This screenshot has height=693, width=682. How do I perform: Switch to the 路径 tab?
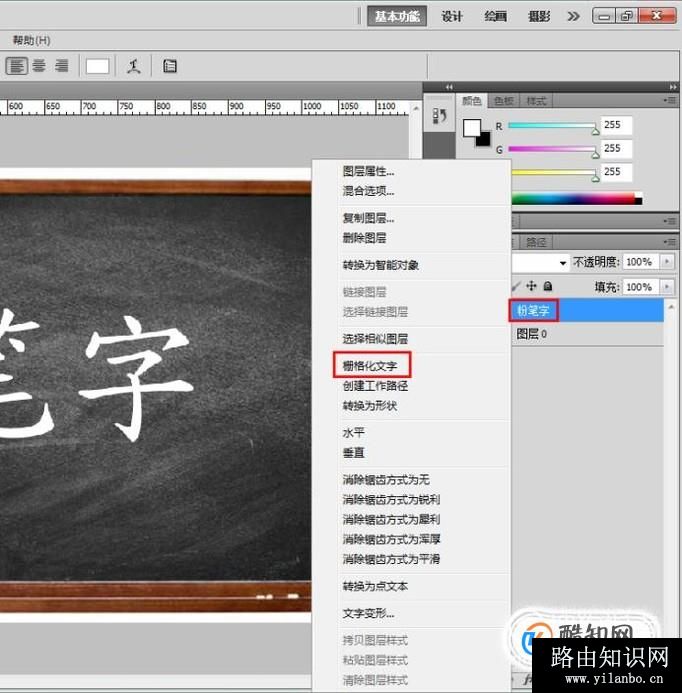pyautogui.click(x=536, y=242)
